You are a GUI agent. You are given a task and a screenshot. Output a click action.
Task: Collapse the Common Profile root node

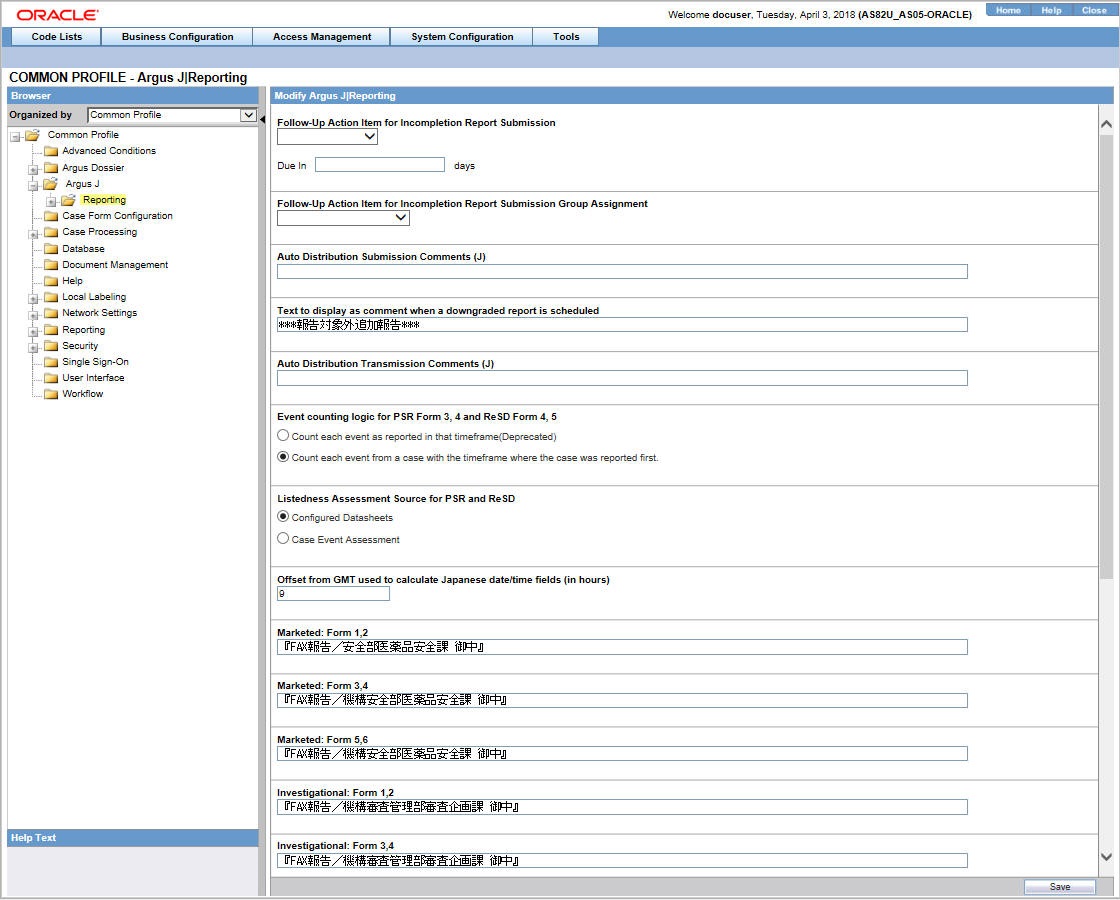pos(15,136)
